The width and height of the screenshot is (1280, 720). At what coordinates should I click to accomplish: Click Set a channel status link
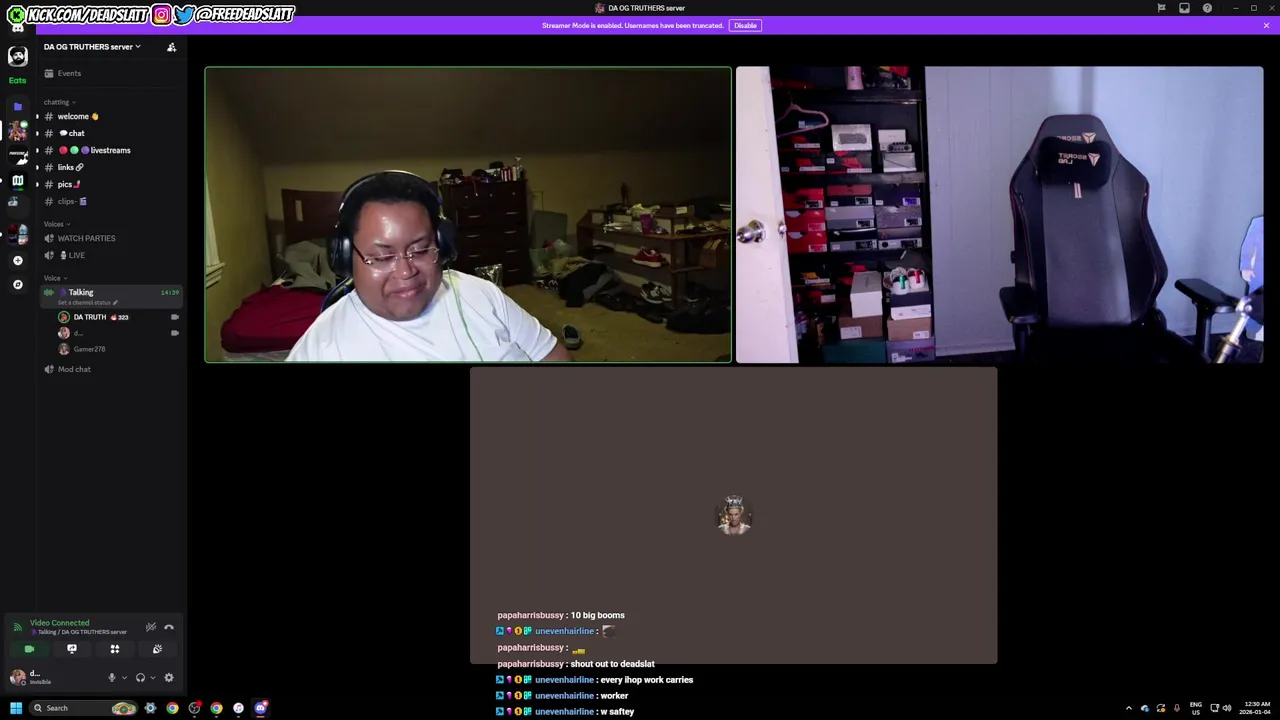click(87, 303)
